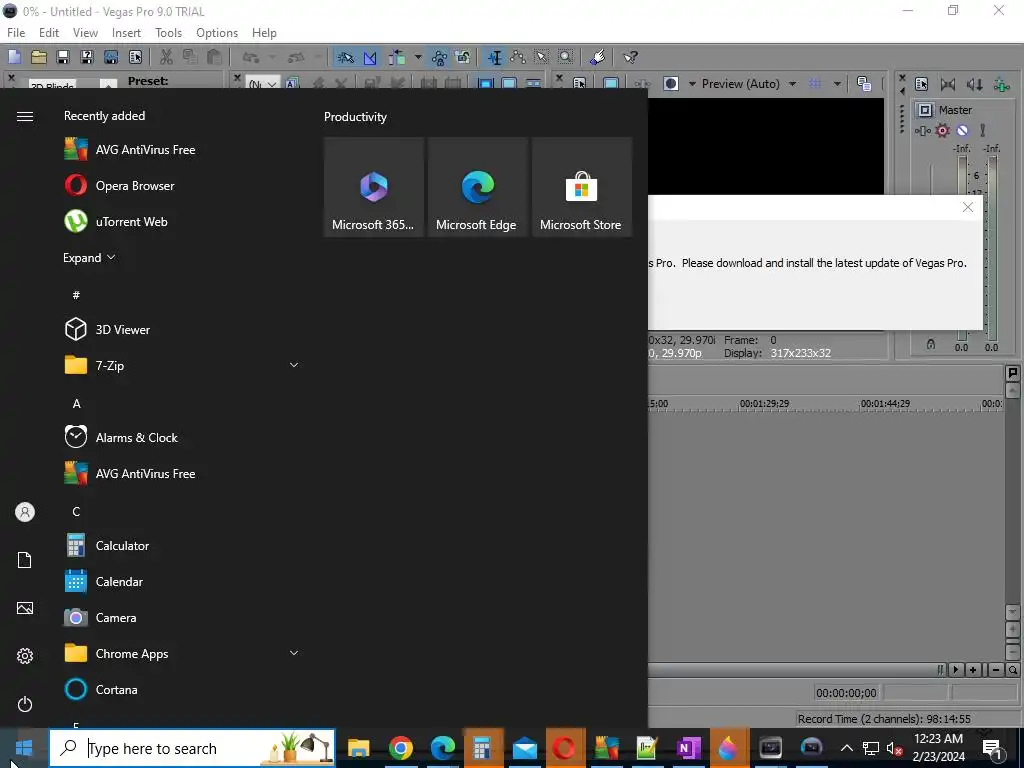Open Microsoft Edge tile

coord(477,187)
